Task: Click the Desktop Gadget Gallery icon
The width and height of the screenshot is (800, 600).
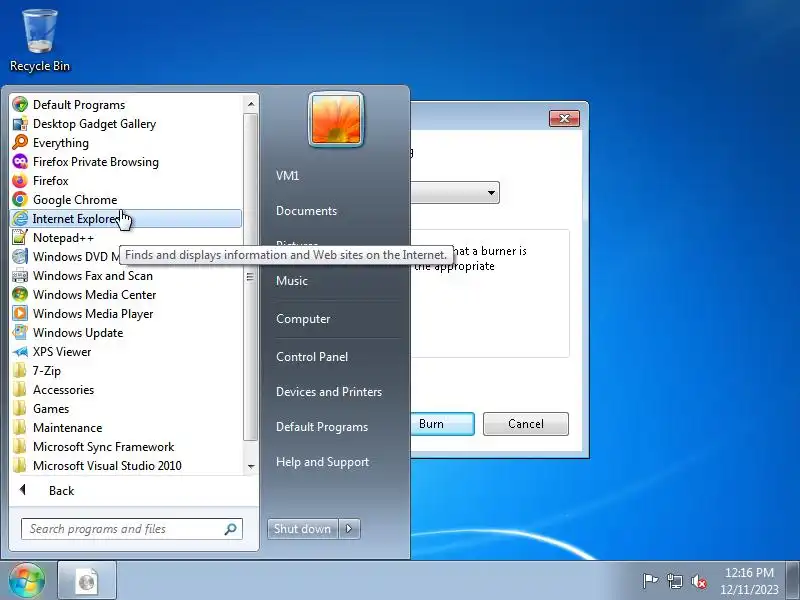Action: [x=20, y=123]
